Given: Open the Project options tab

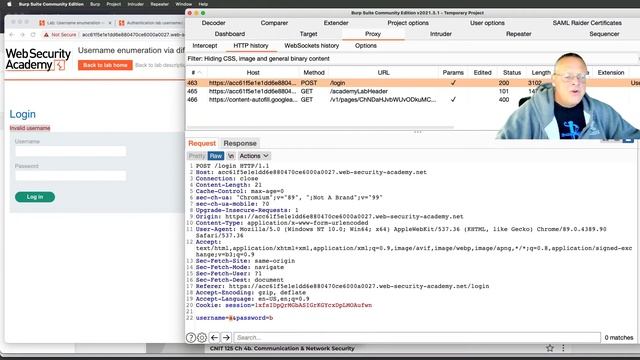Looking at the screenshot, I should (408, 23).
